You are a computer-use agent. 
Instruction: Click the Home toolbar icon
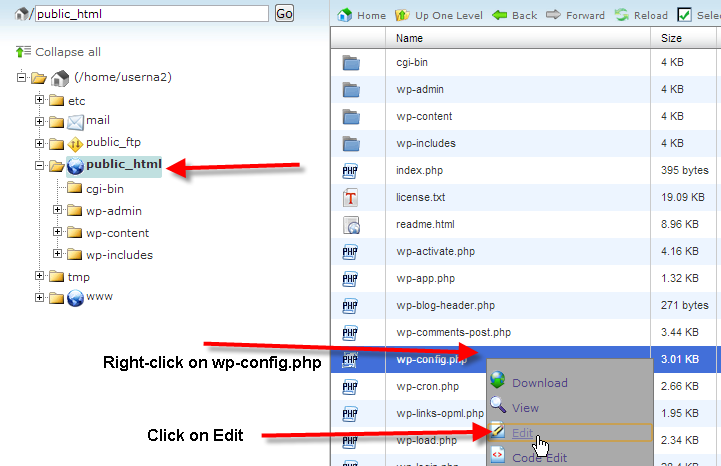click(344, 15)
